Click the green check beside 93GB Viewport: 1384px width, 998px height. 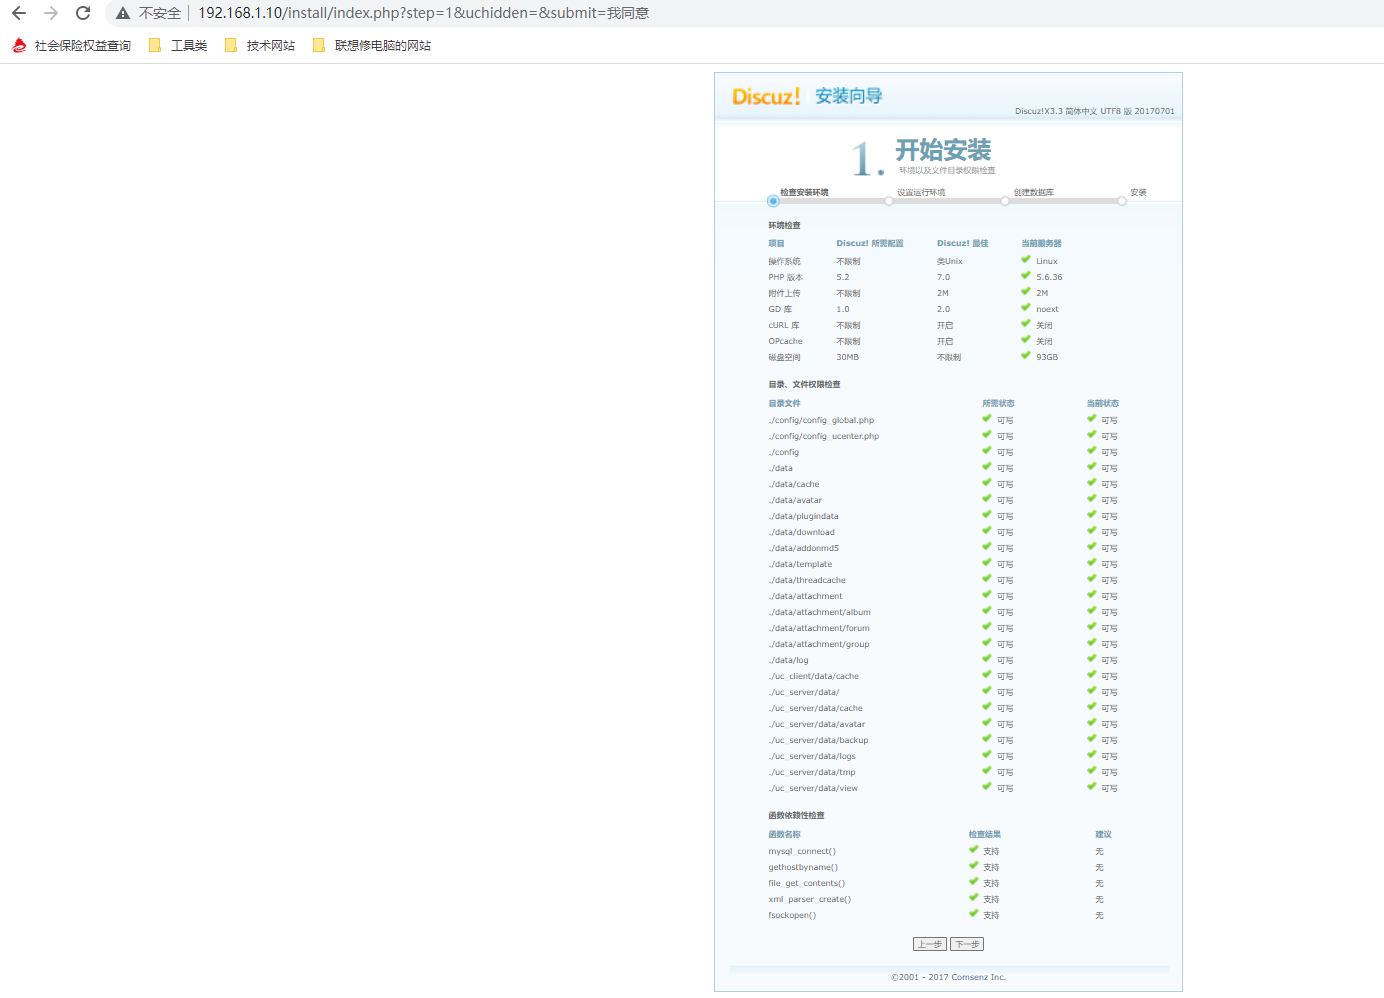(x=1025, y=355)
